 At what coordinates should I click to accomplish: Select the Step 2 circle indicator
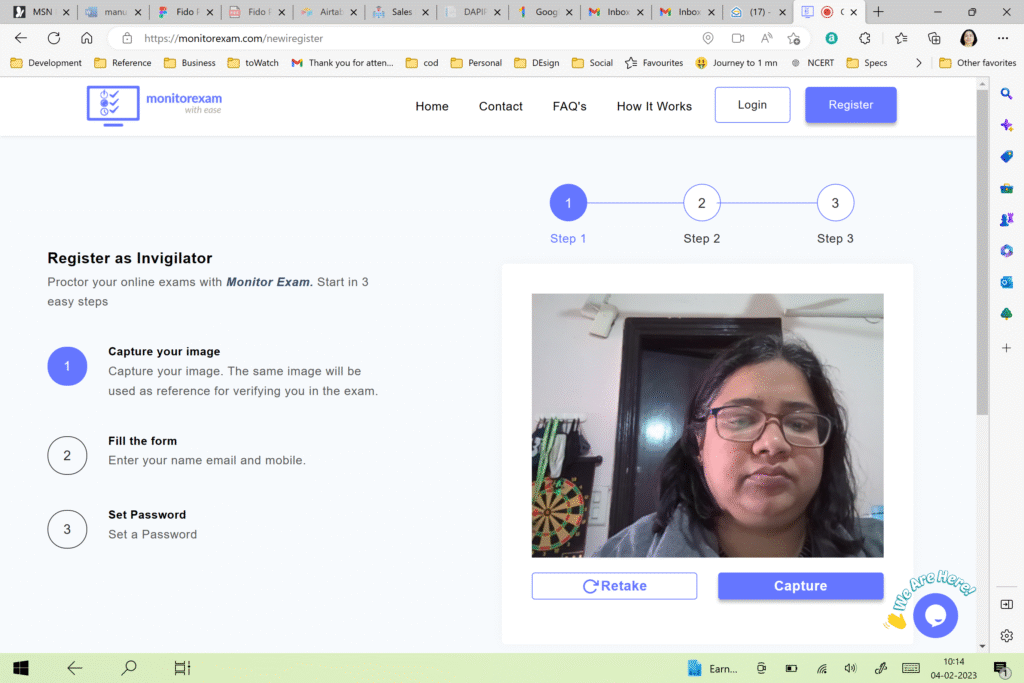701,203
